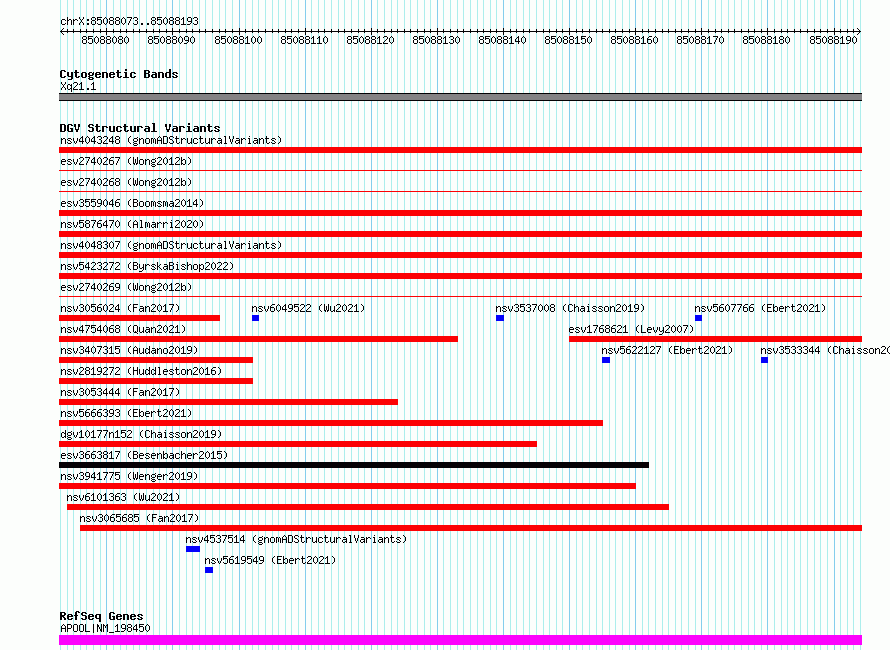Click esv1768621 (Levy2007) label
The width and height of the screenshot is (890, 650).
(631, 329)
